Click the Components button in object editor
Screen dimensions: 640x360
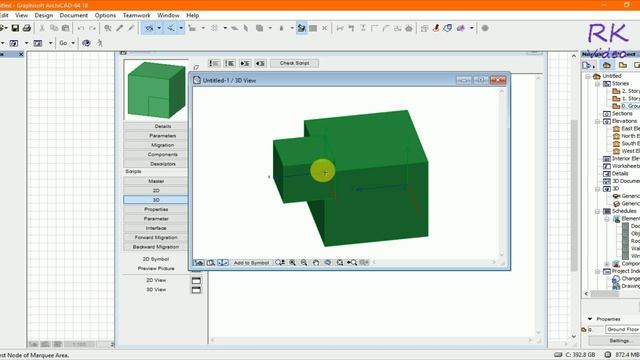(x=156, y=155)
